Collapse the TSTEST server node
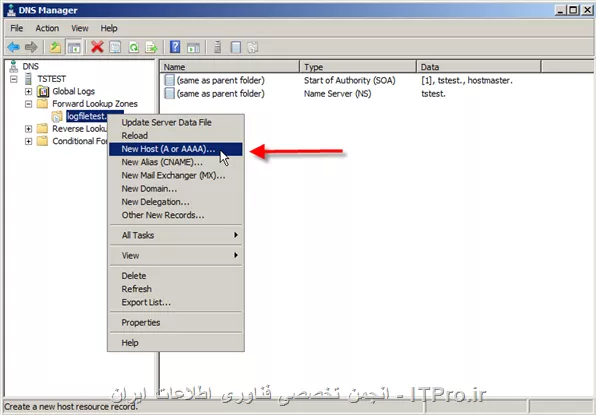Viewport: 596px width, 415px height. 14,79
